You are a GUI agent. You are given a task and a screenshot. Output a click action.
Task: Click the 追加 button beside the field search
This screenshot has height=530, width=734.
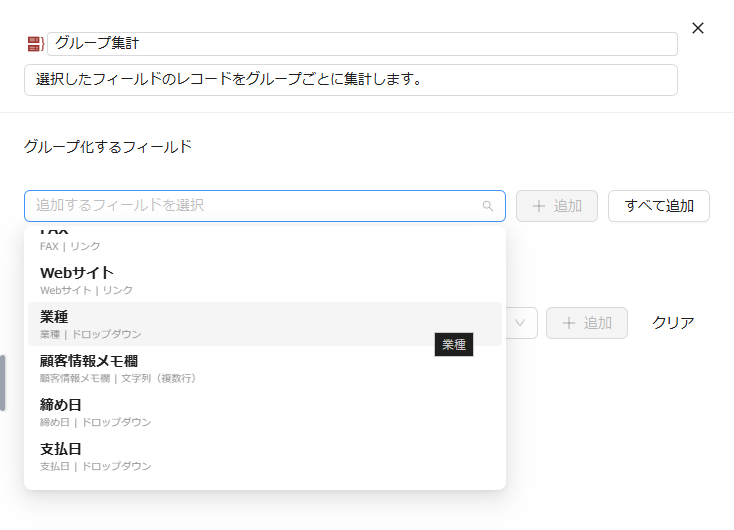557,206
